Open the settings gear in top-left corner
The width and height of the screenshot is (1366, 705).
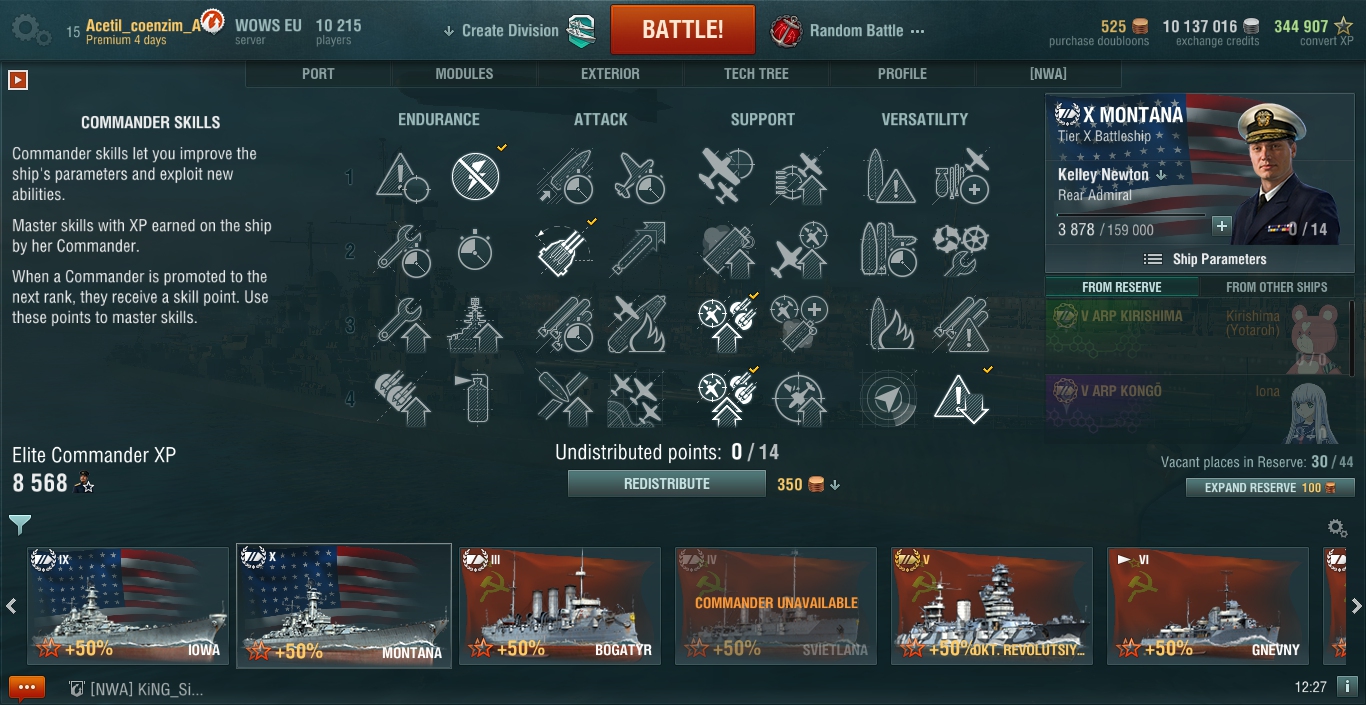coord(30,30)
